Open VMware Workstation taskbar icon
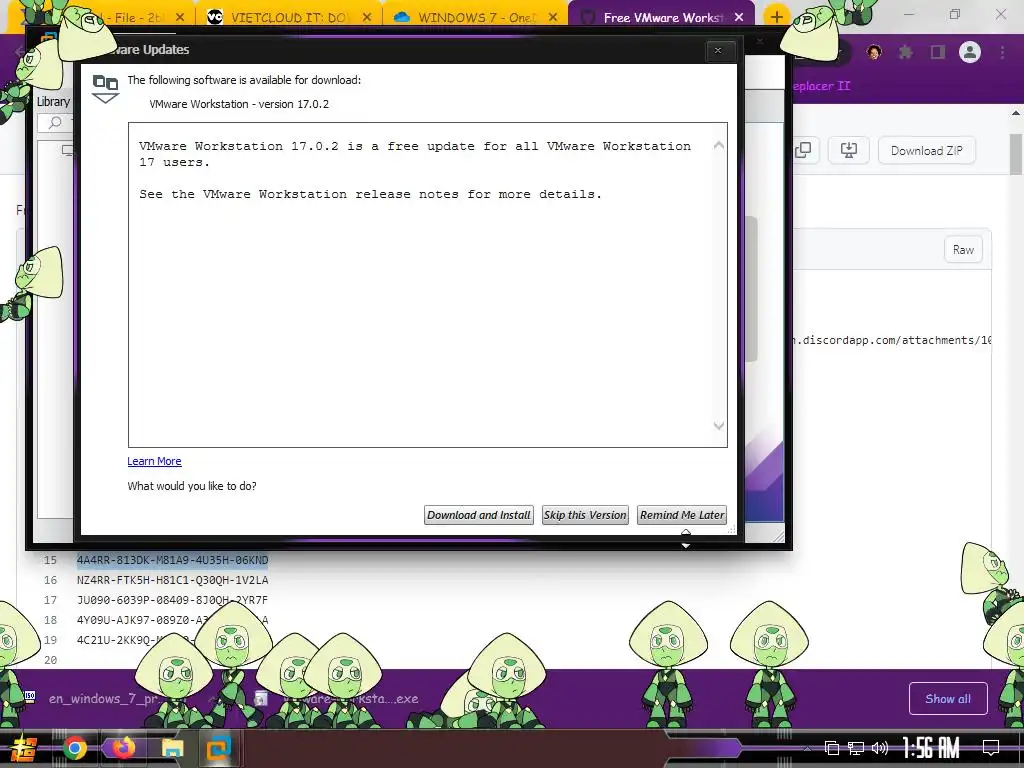The height and width of the screenshot is (768, 1024). [218, 748]
